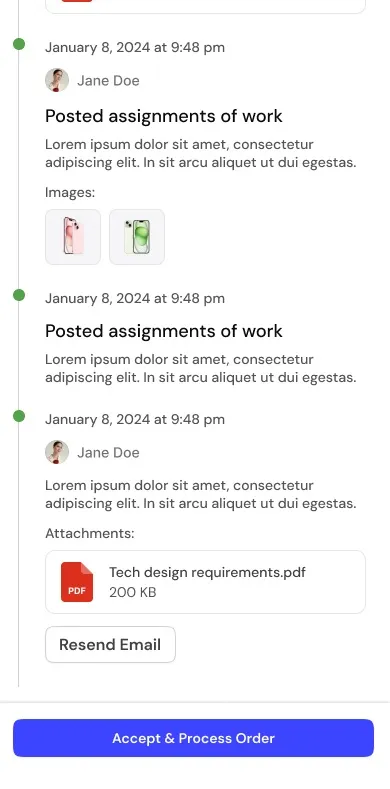Click the partially visible card at top

click(x=205, y=7)
